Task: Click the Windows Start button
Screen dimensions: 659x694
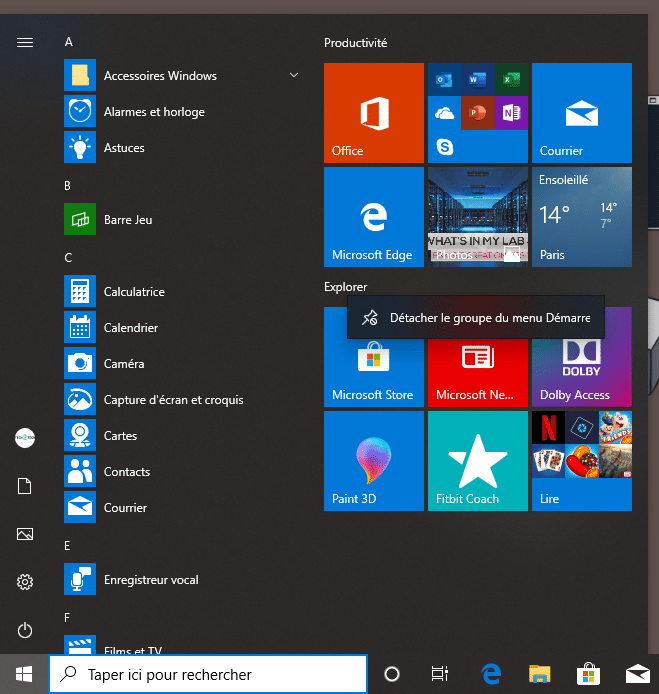Action: 24,674
